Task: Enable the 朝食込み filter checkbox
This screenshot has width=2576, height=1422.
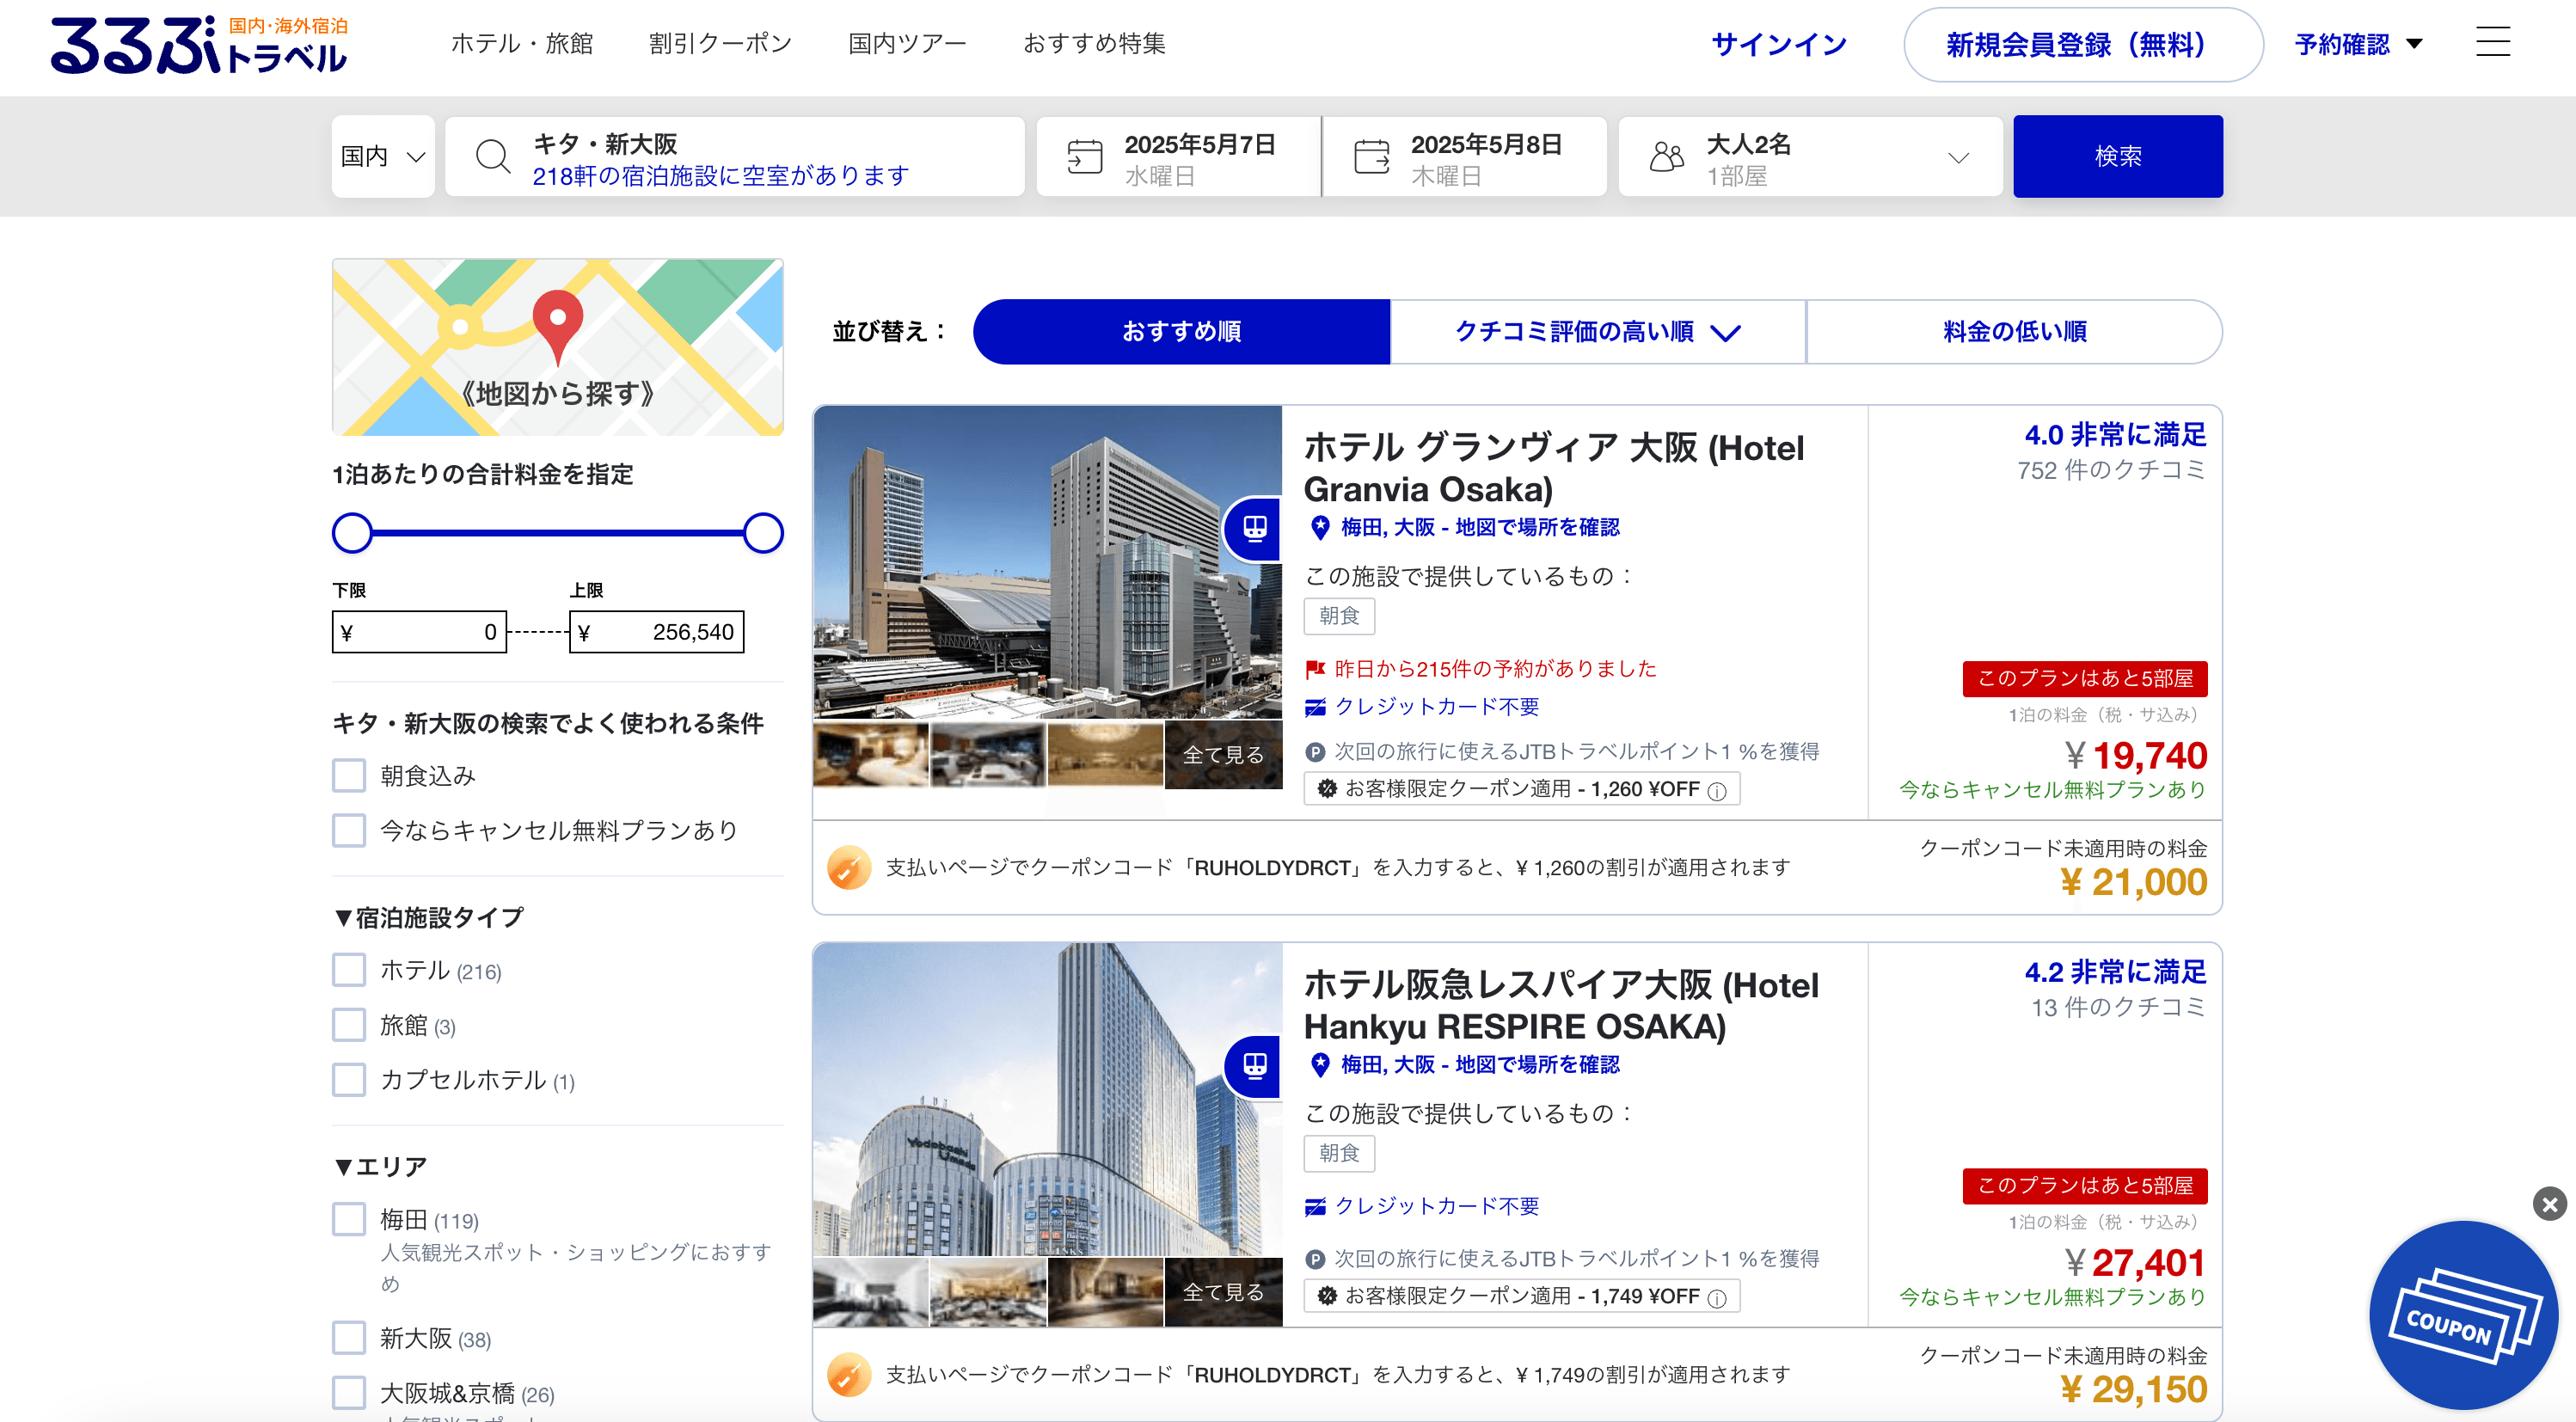Action: [349, 775]
